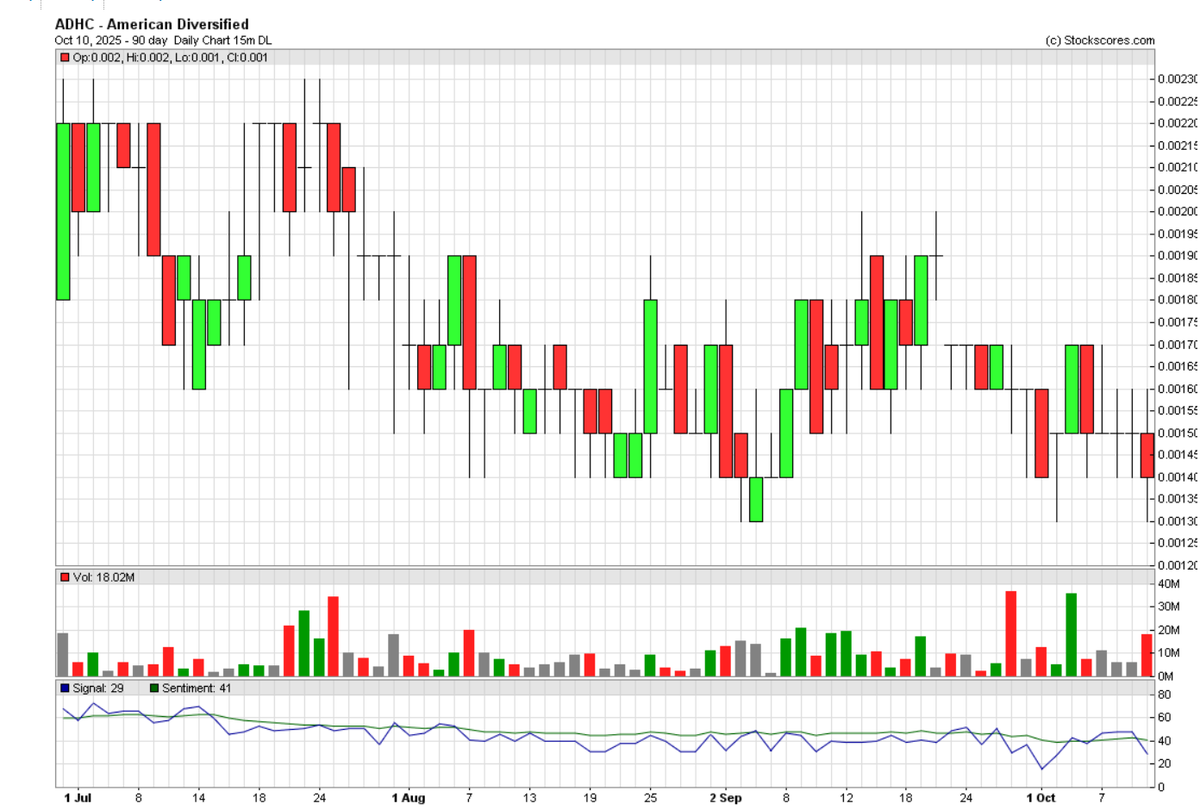The height and width of the screenshot is (810, 1200).
Task: Open the Stockscores.com copyright link
Action: click(1100, 40)
